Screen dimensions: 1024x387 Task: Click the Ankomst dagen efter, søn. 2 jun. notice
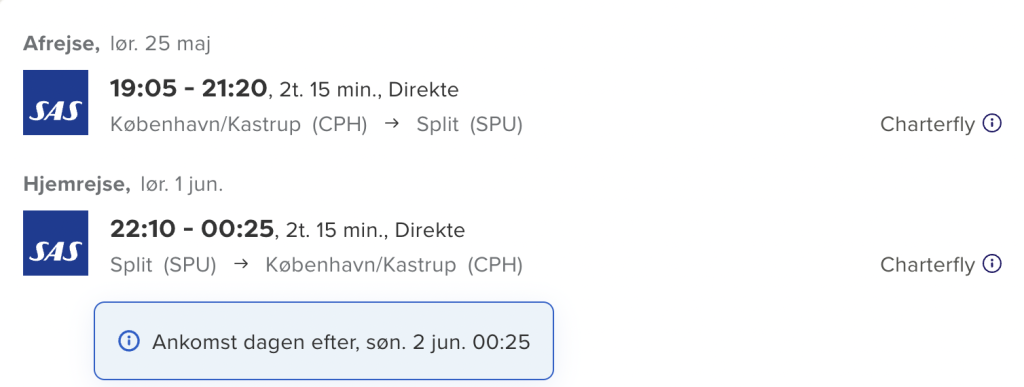click(x=324, y=341)
